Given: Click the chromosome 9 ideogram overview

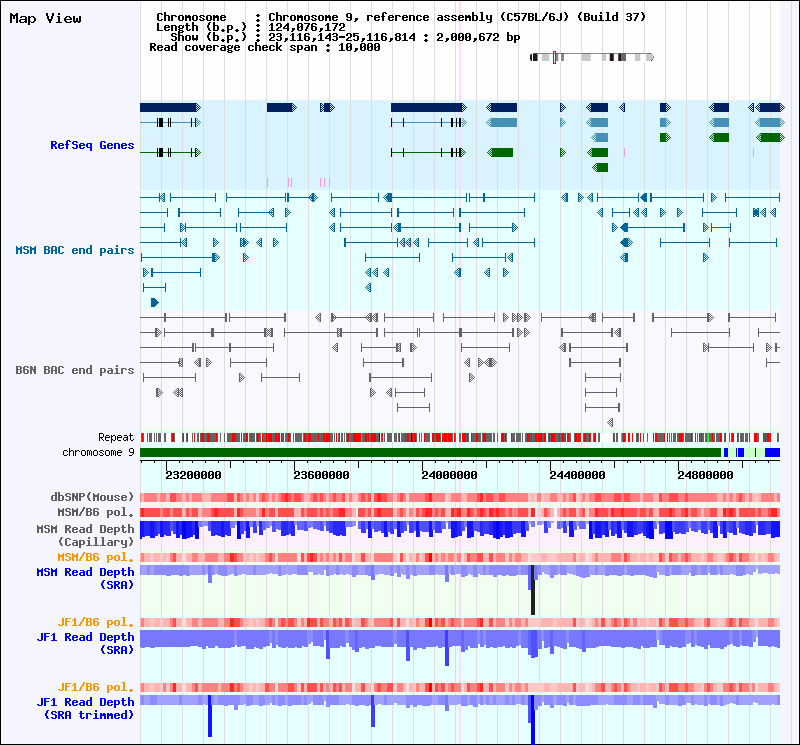Looking at the screenshot, I should pos(592,57).
